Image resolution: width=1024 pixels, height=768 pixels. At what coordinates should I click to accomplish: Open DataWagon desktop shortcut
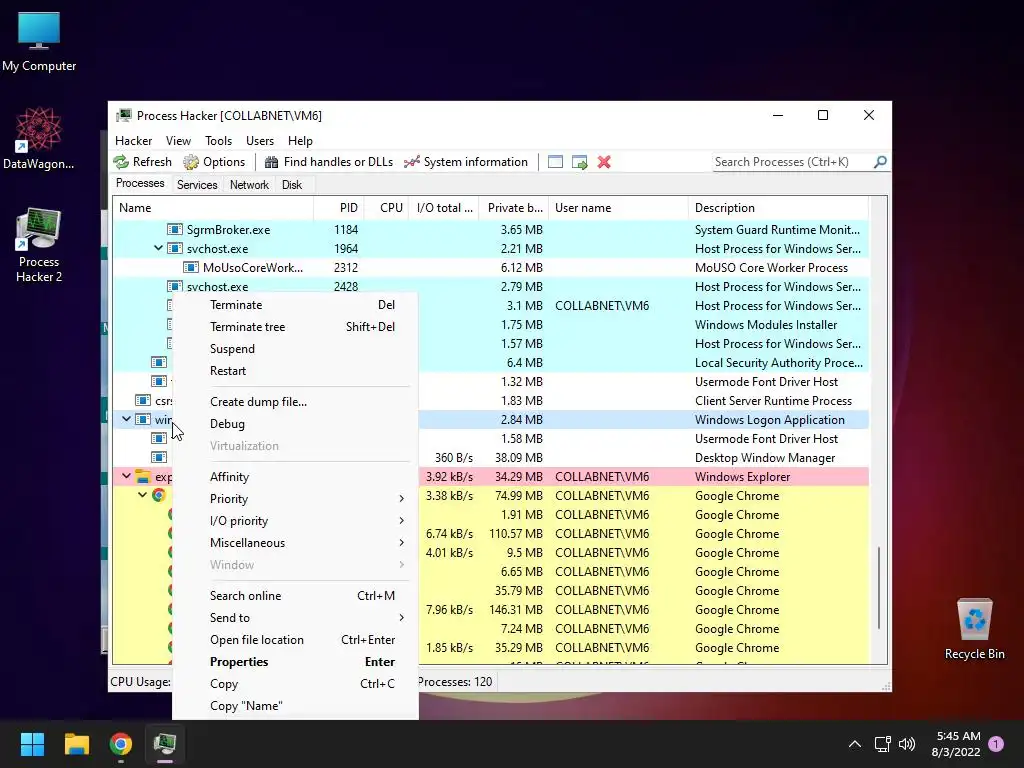tap(39, 138)
